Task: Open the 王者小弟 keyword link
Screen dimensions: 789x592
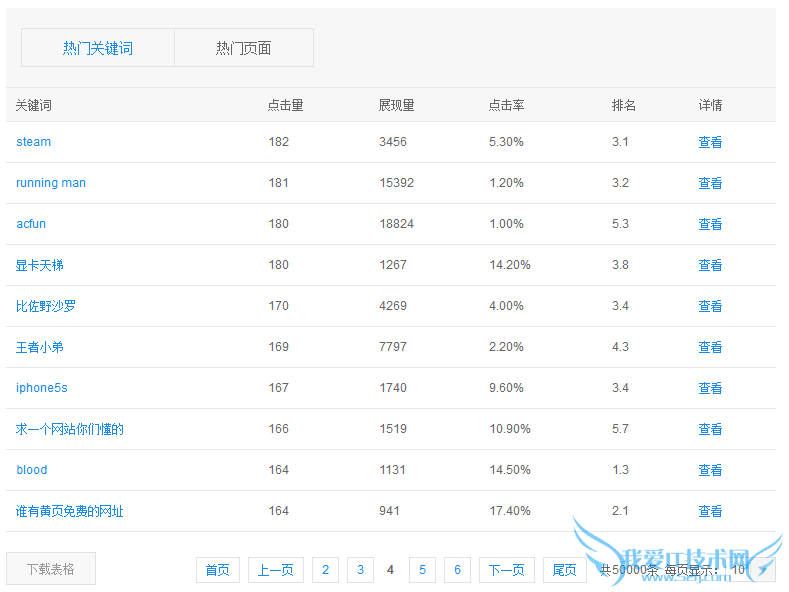Action: (39, 347)
